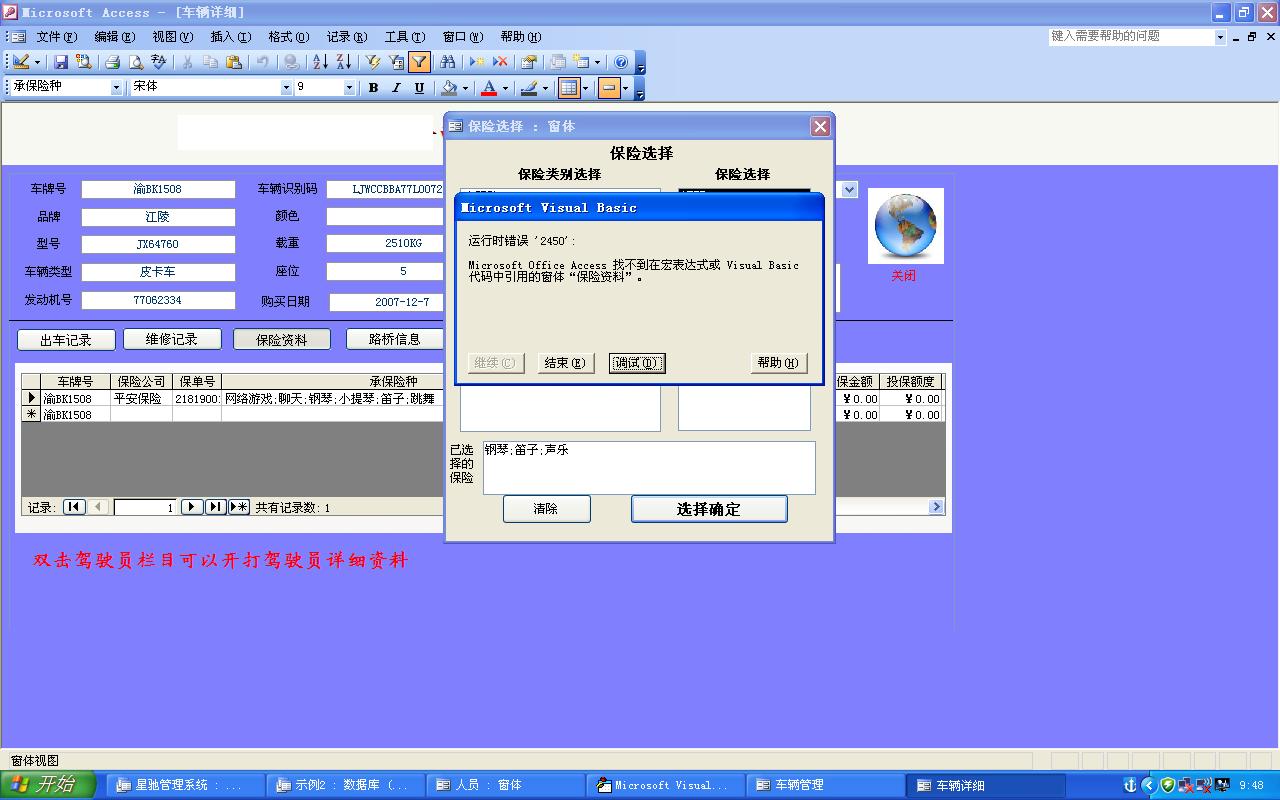The image size is (1280, 800).
Task: Click the 维修记录 button
Action: [x=172, y=339]
